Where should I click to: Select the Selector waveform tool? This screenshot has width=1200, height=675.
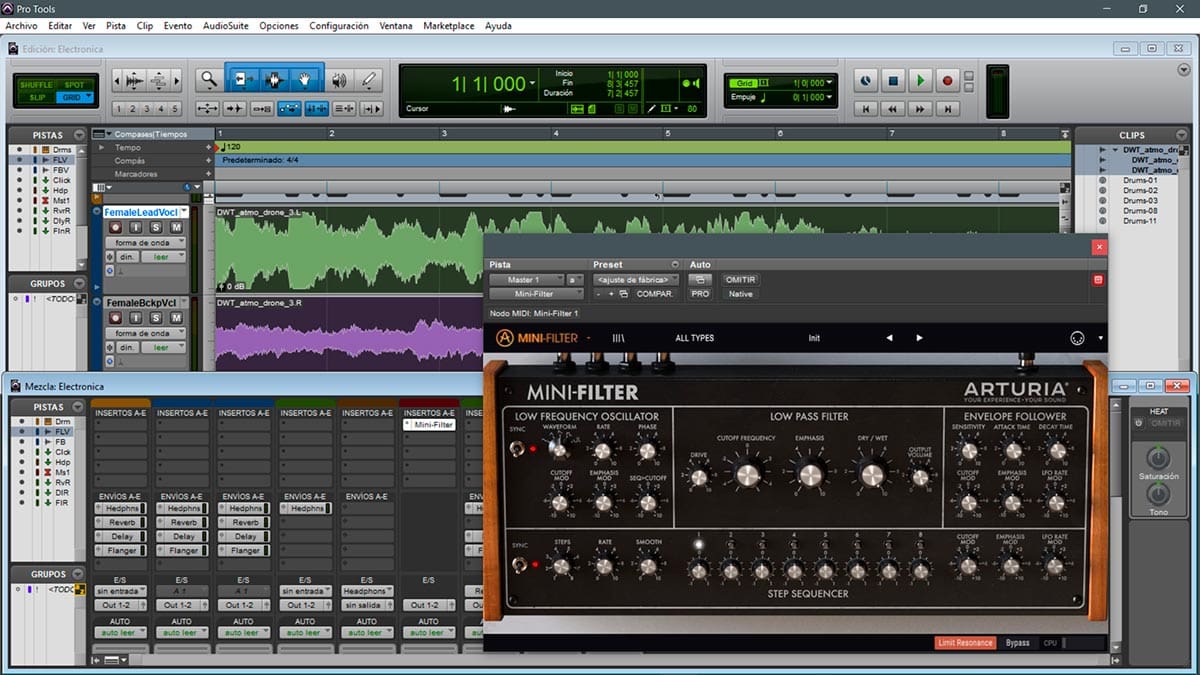275,80
